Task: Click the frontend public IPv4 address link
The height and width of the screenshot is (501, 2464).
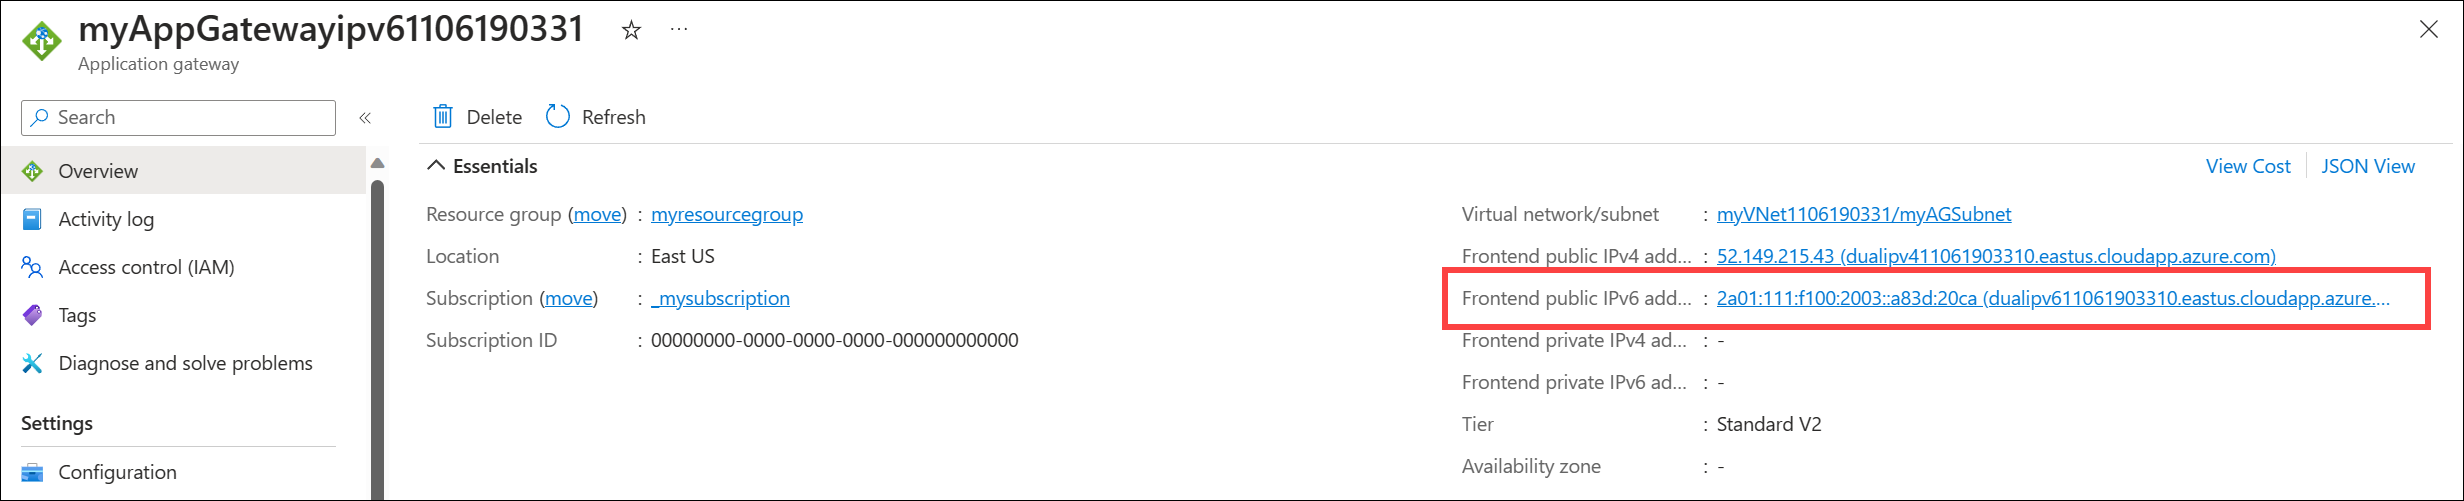Action: (x=1996, y=256)
